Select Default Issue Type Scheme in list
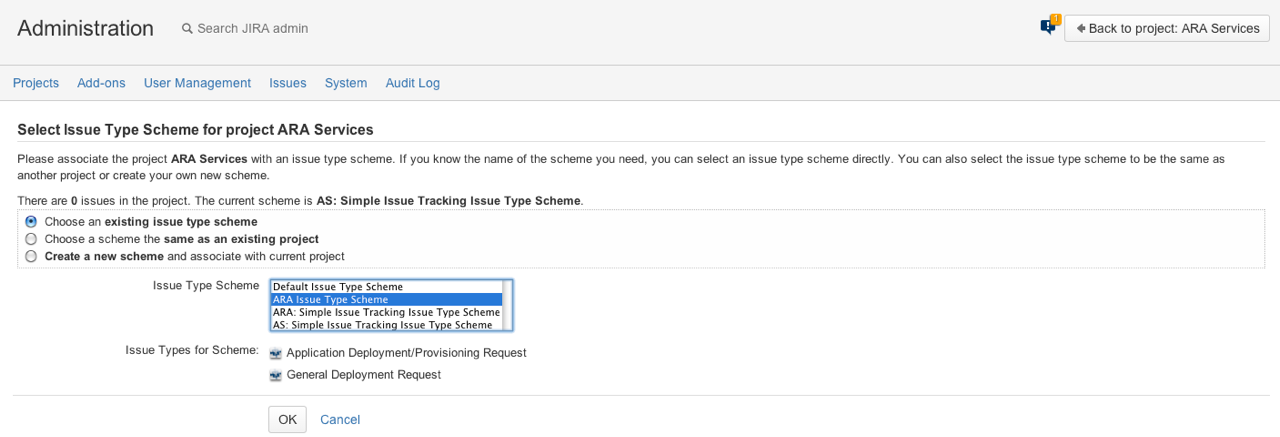 (x=386, y=287)
